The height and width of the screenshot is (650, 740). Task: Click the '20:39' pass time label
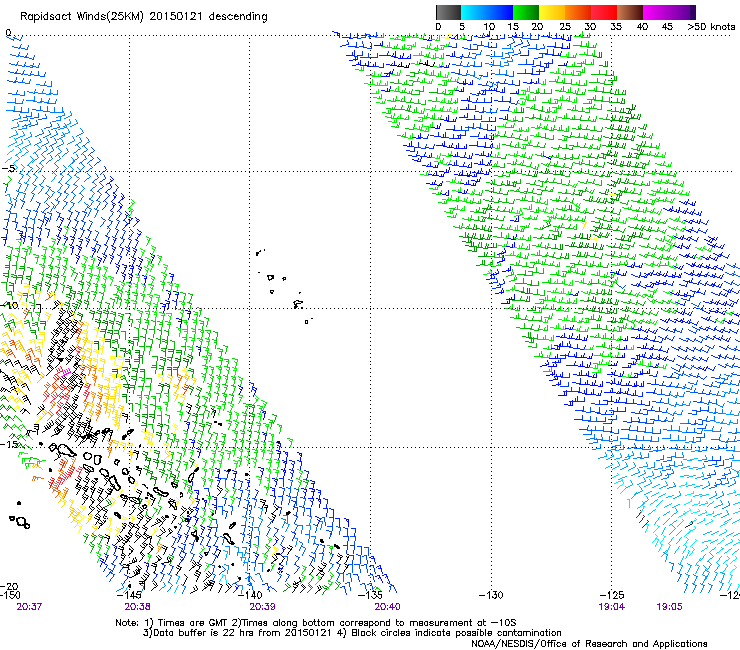click(262, 606)
